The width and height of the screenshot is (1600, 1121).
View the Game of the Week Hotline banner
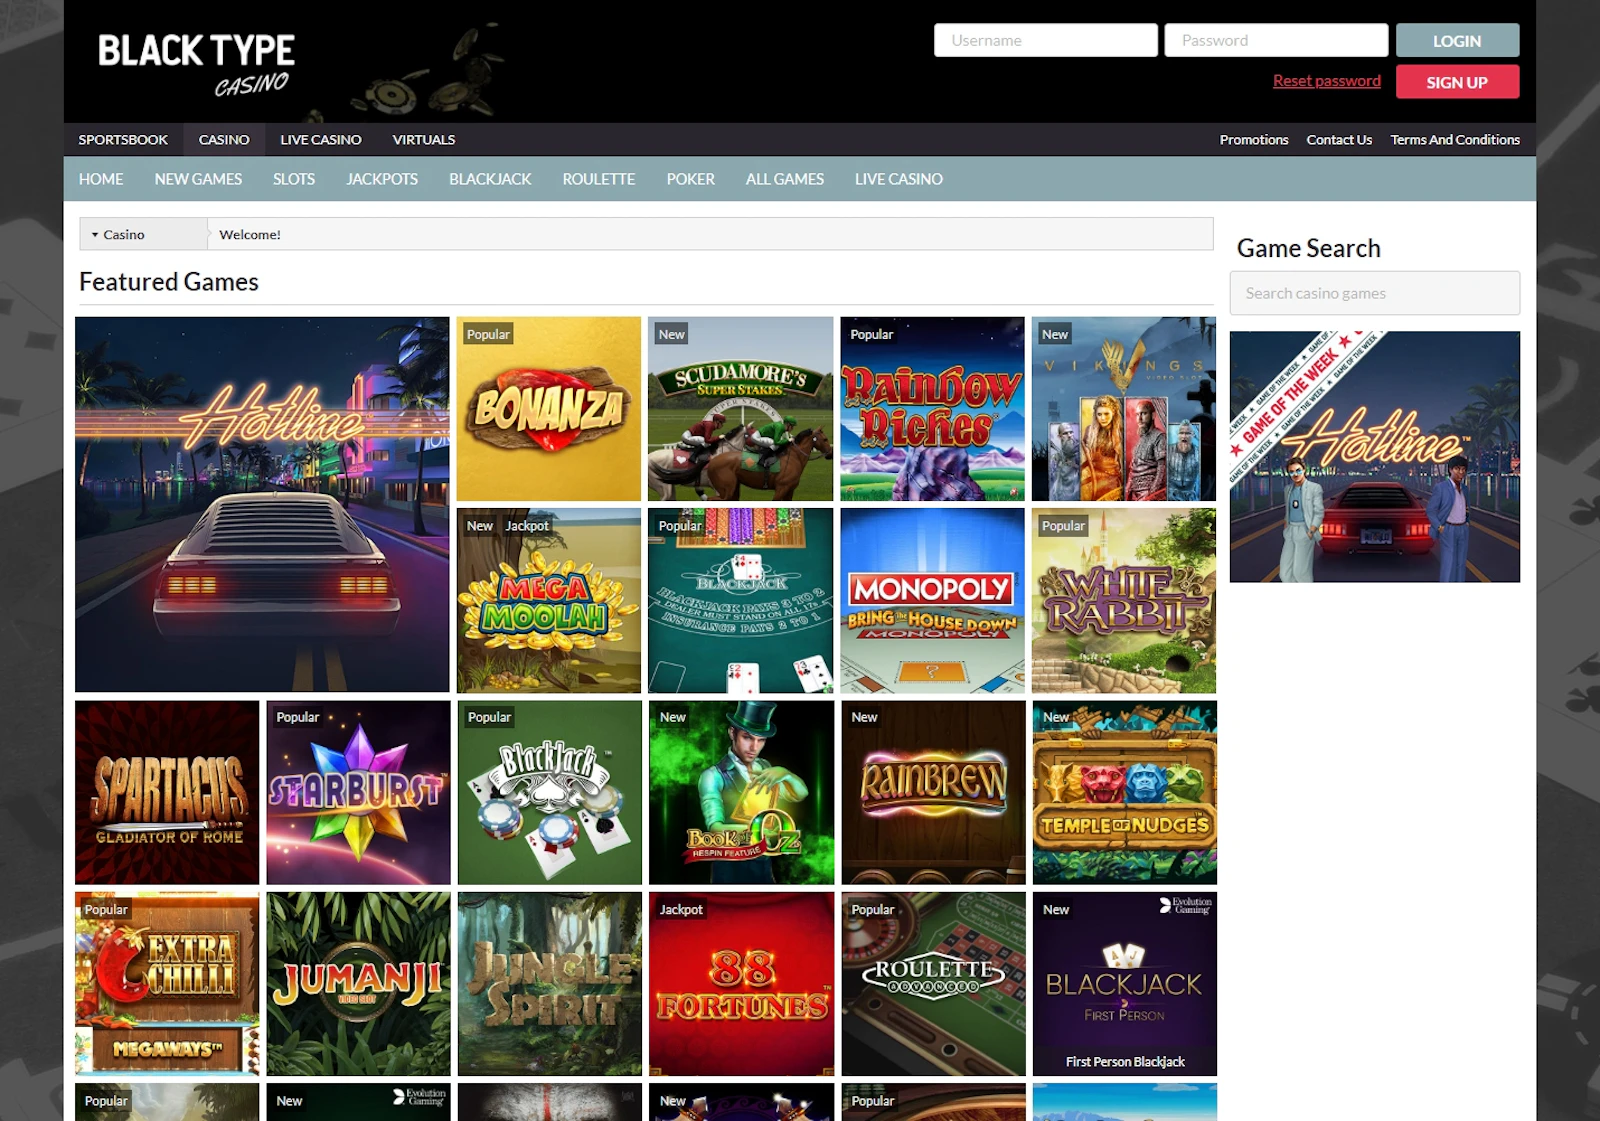click(x=1374, y=456)
